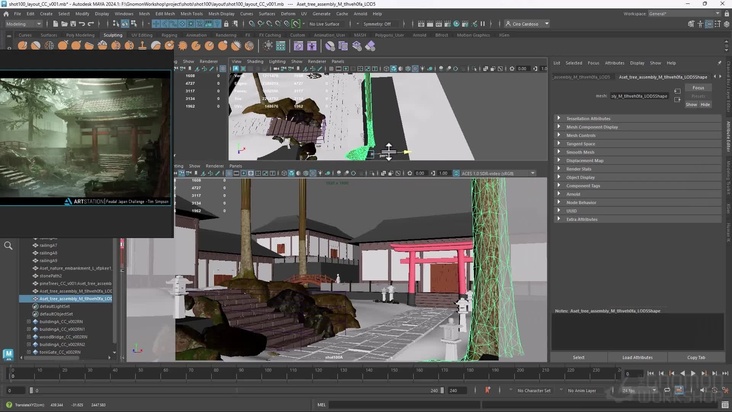The width and height of the screenshot is (732, 412).
Task: Select the last grey sculpt sphere icon
Action: click(249, 46)
